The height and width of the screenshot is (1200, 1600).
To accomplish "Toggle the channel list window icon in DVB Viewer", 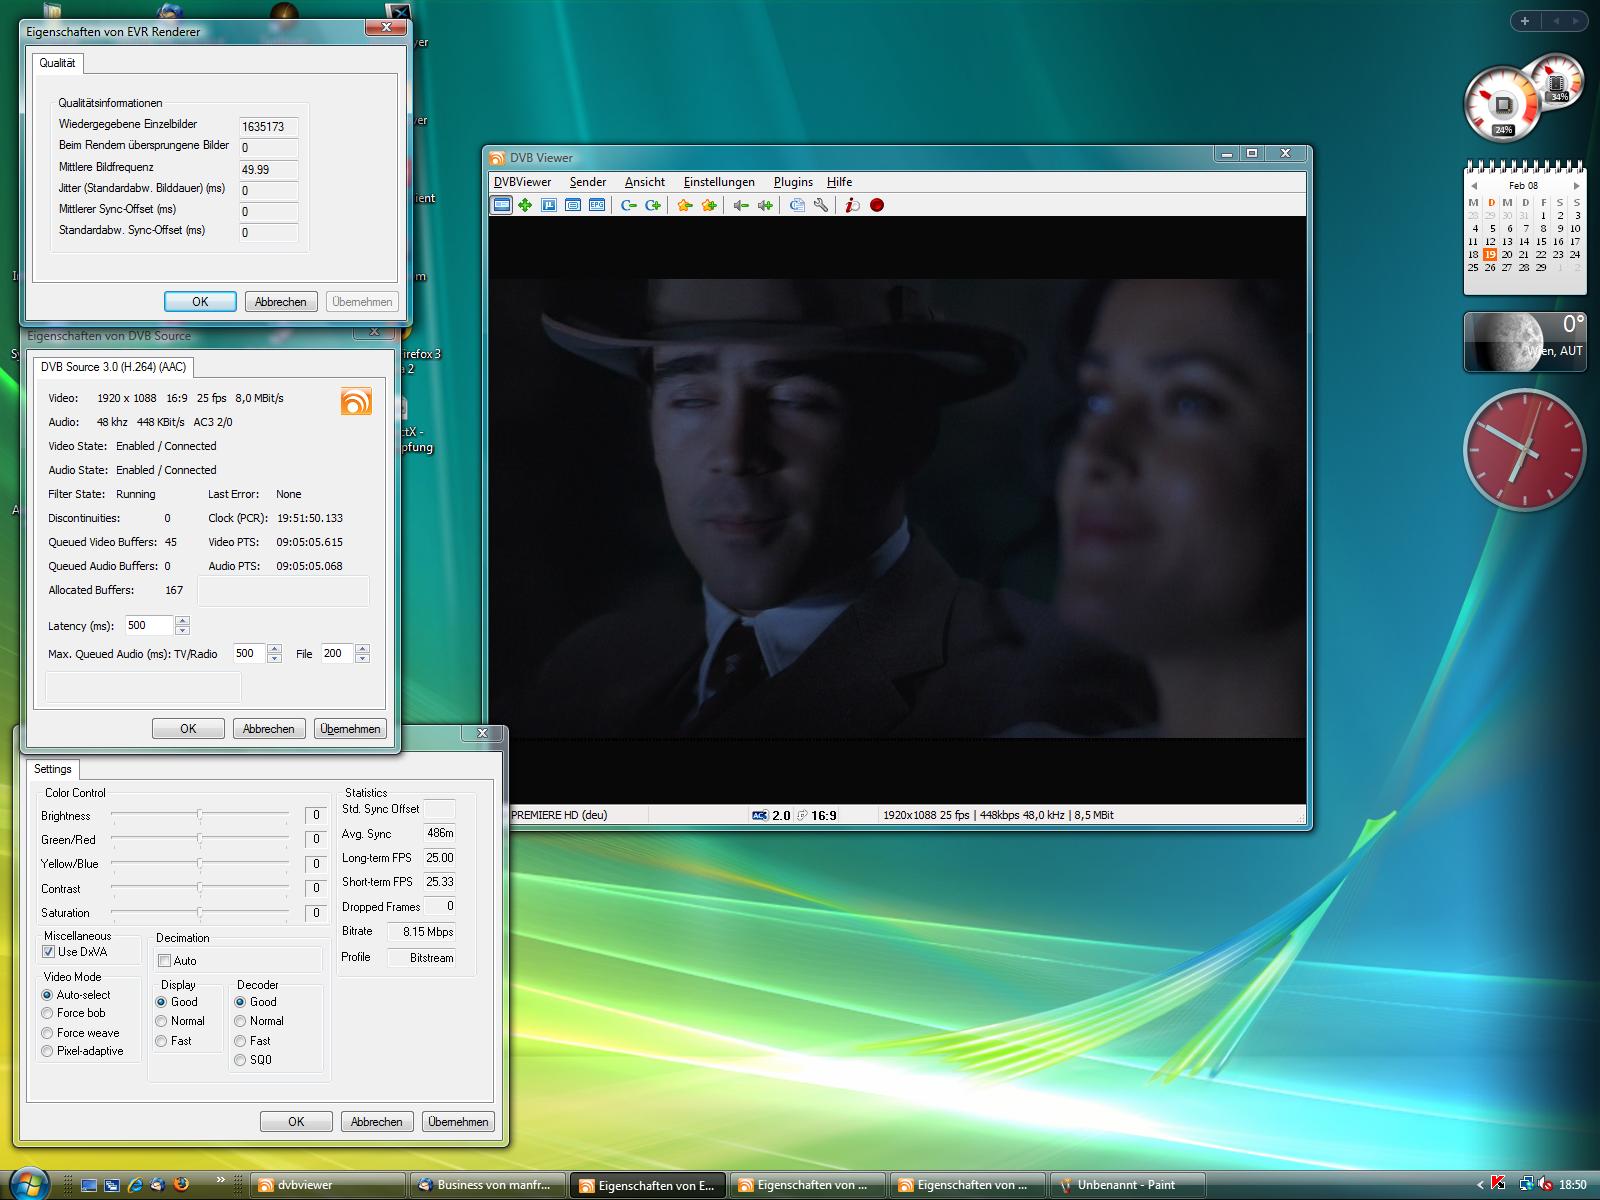I will 501,205.
